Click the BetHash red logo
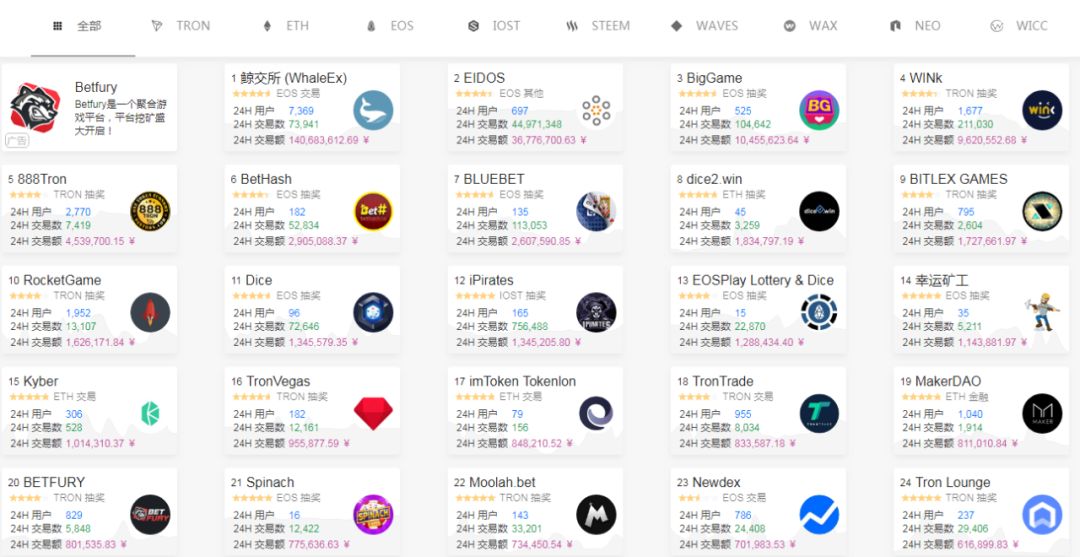Viewport: 1080px width, 557px height. pyautogui.click(x=373, y=211)
